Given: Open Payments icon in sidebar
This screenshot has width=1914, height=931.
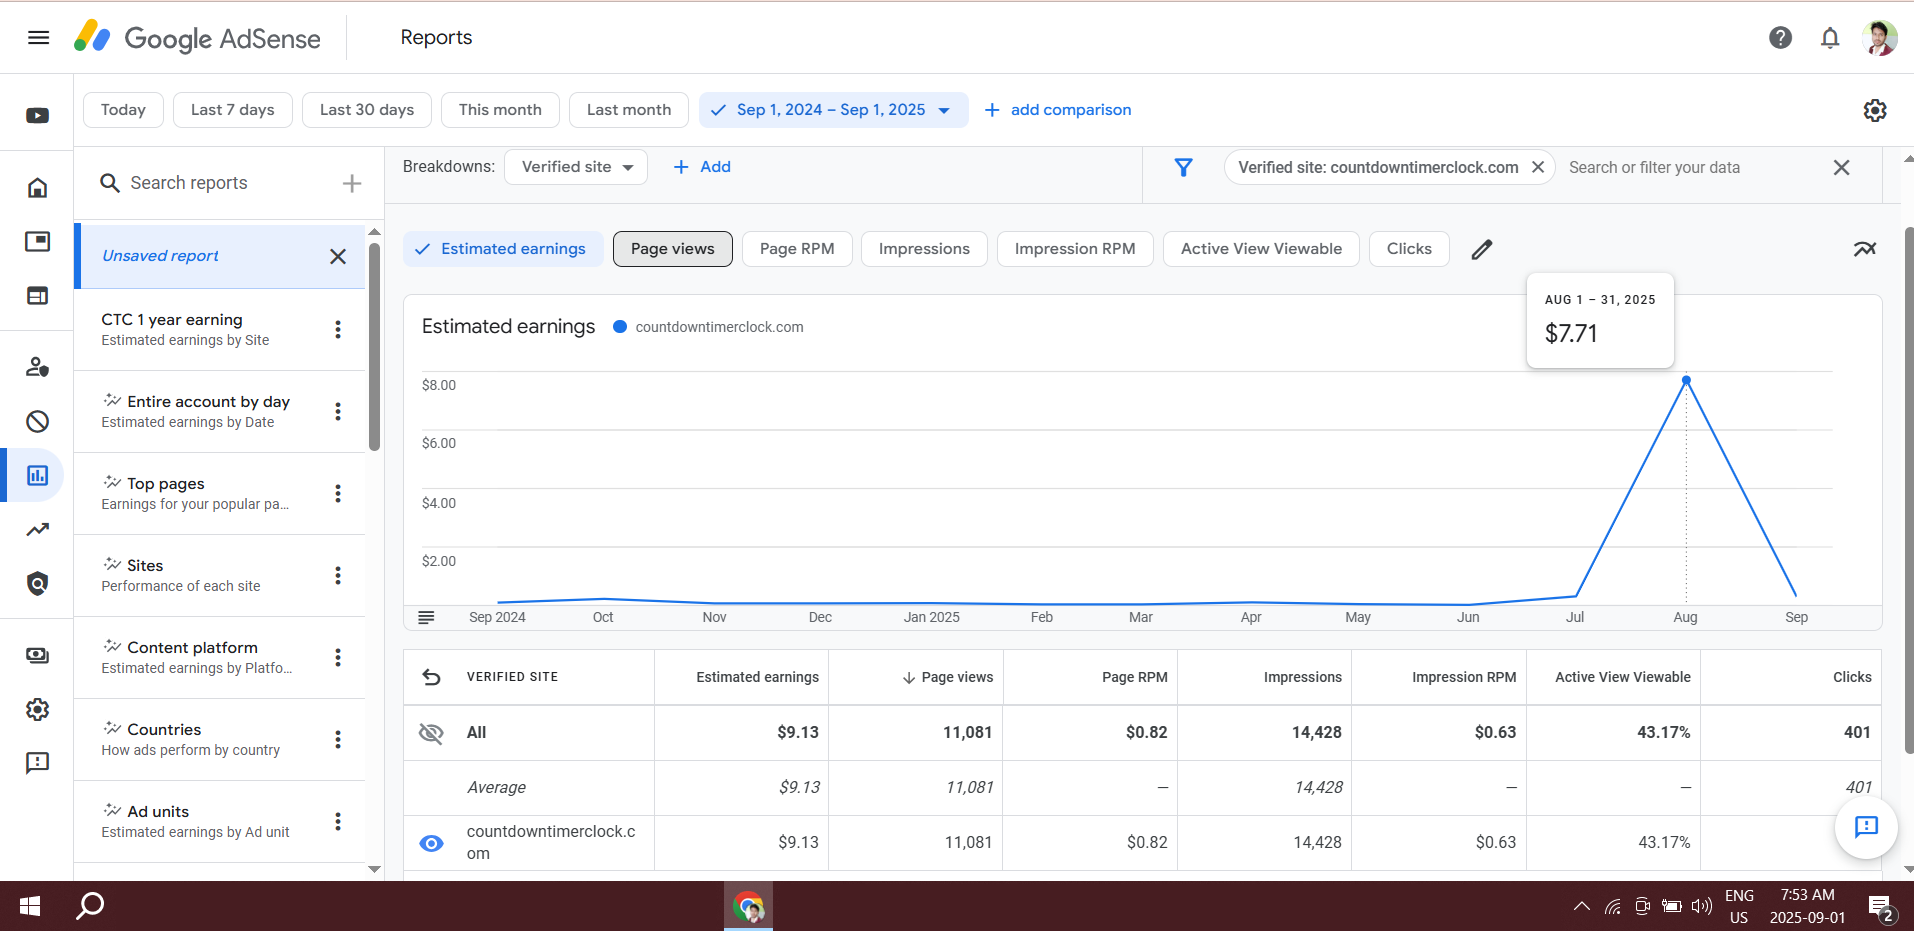Looking at the screenshot, I should (38, 655).
